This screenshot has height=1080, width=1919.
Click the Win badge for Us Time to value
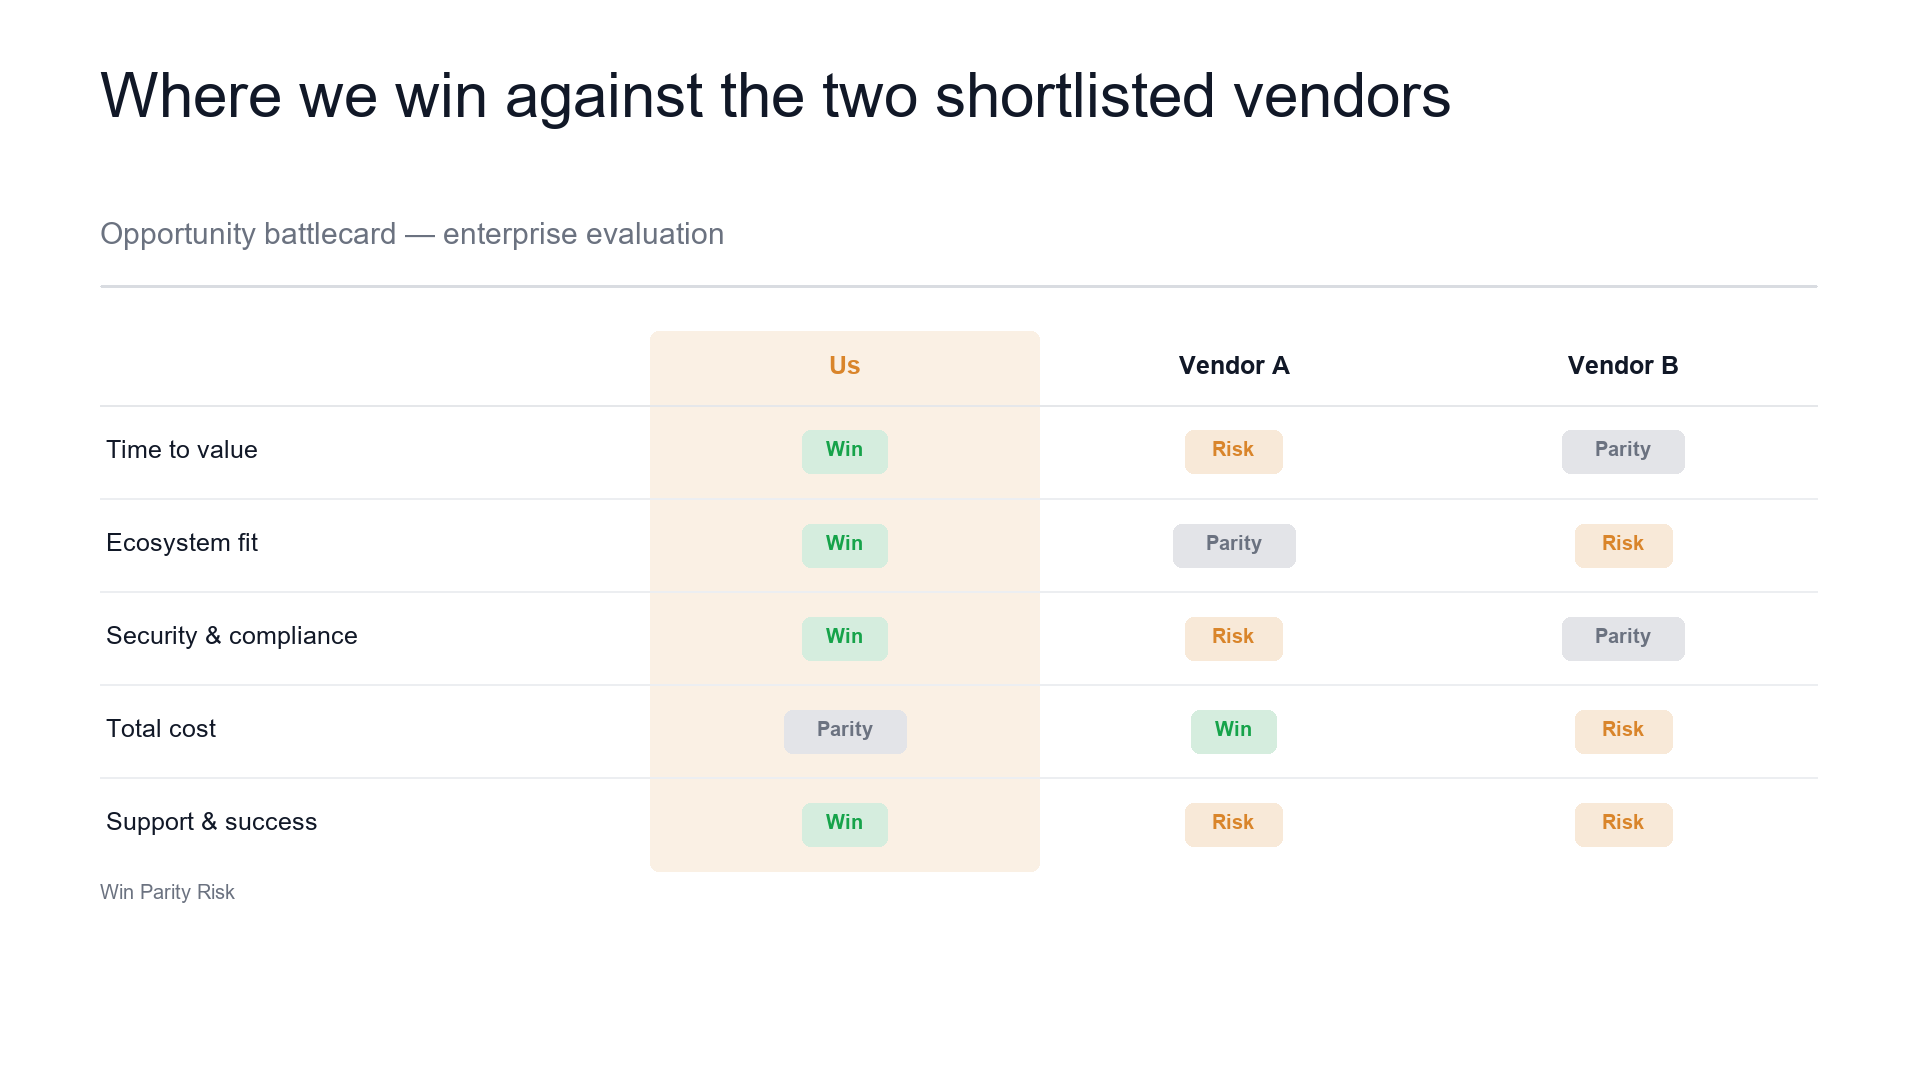click(845, 452)
